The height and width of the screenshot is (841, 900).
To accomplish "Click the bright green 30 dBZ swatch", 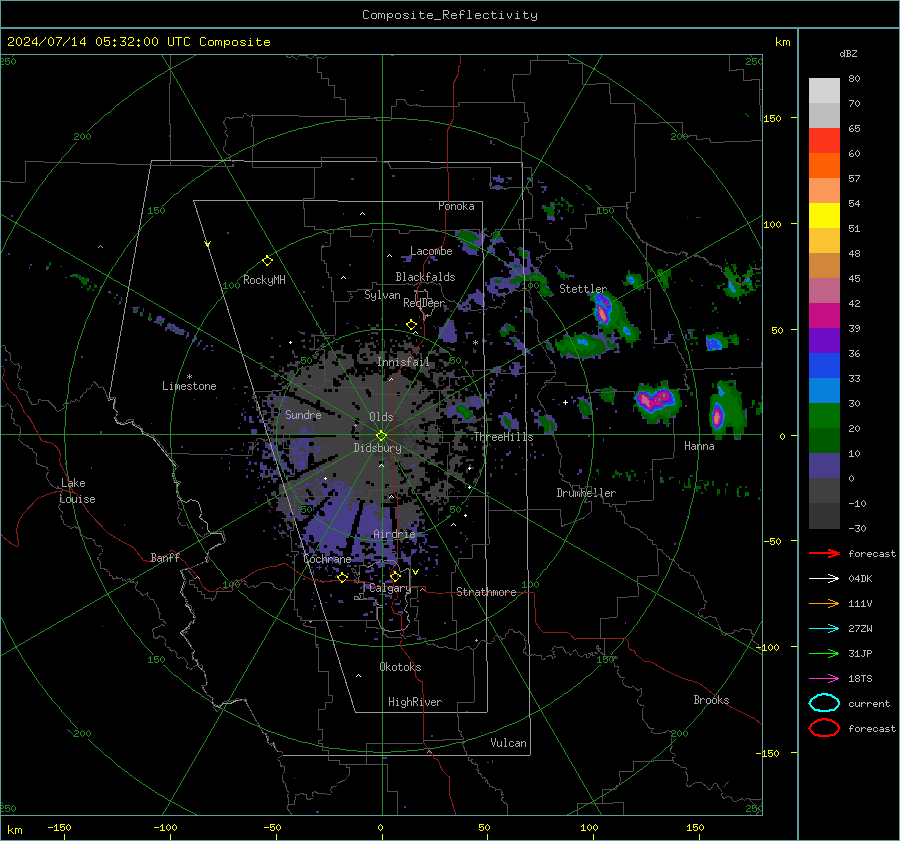I will tap(824, 416).
